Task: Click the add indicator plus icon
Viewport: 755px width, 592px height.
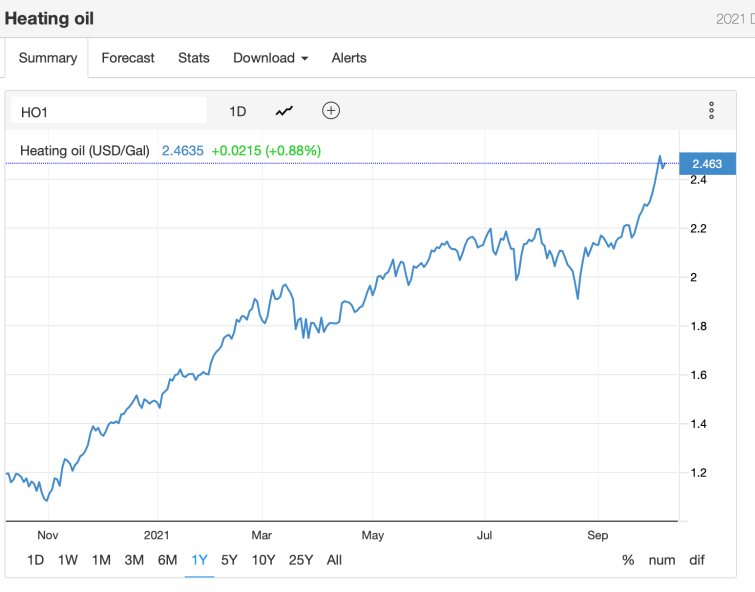Action: coord(331,111)
